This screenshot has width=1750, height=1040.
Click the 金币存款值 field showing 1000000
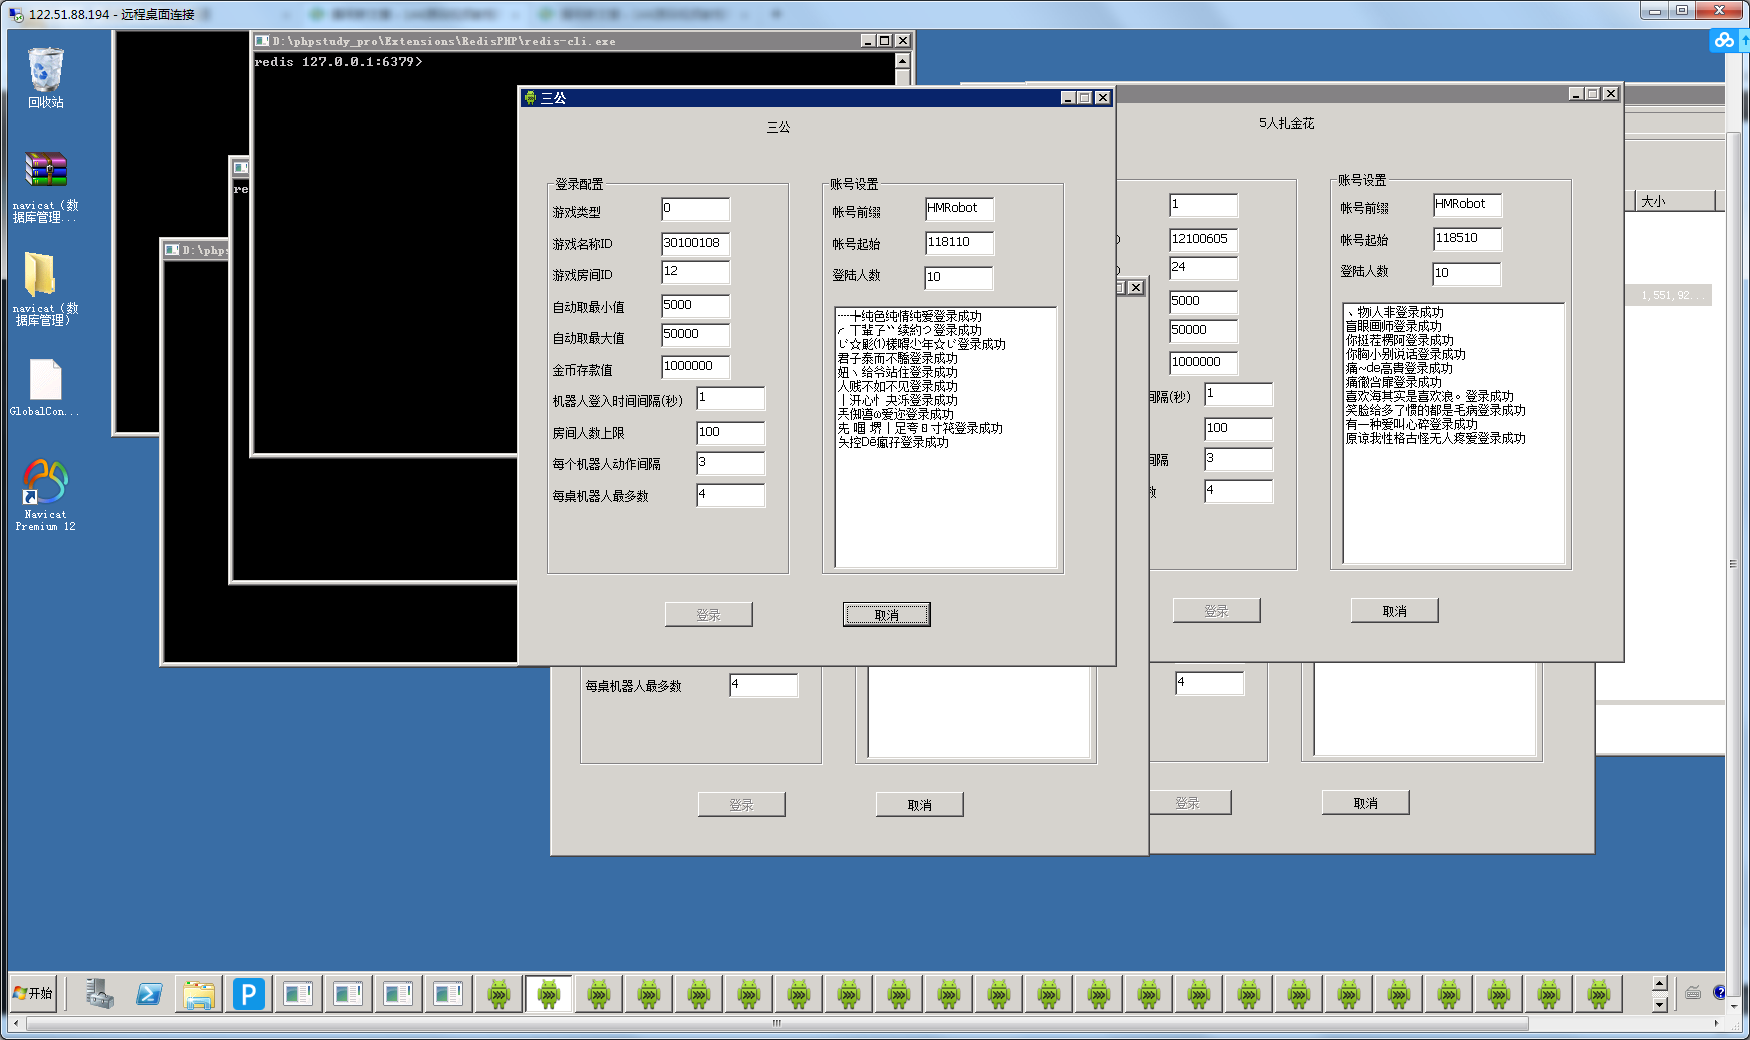pyautogui.click(x=695, y=367)
